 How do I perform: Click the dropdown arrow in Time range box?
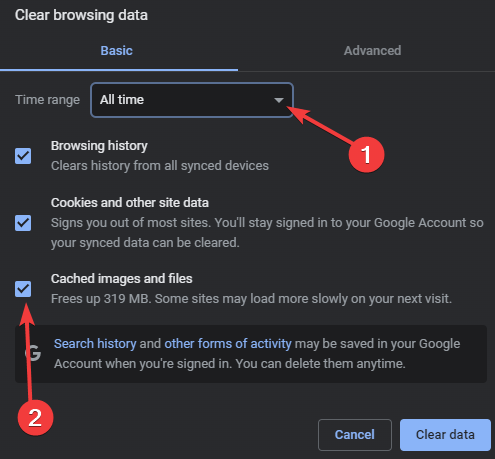pyautogui.click(x=278, y=100)
